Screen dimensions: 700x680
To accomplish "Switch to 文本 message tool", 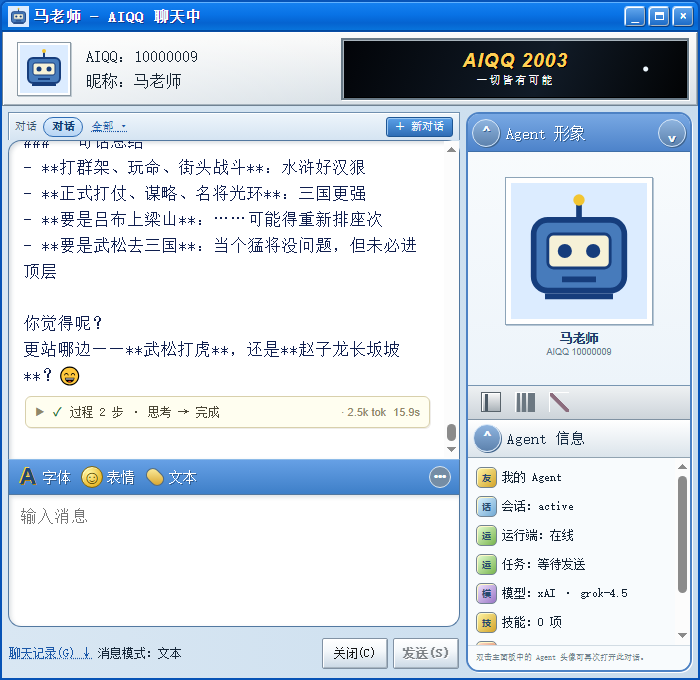I will 172,477.
